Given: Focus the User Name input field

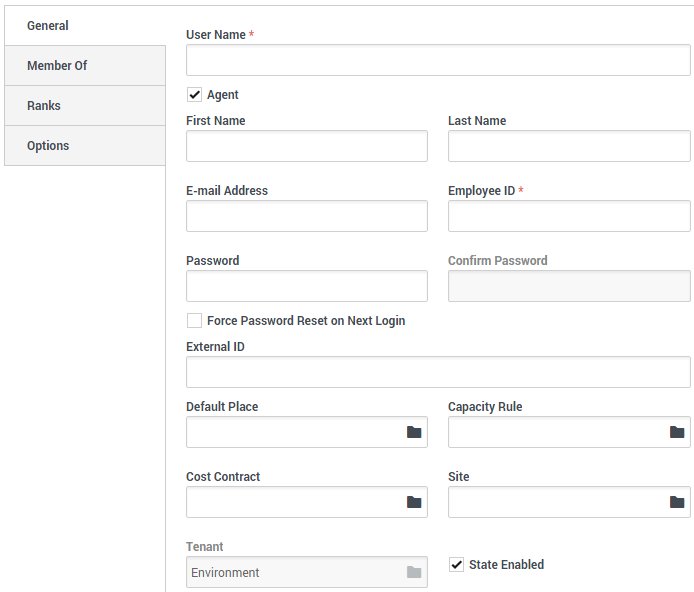Looking at the screenshot, I should [x=438, y=60].
